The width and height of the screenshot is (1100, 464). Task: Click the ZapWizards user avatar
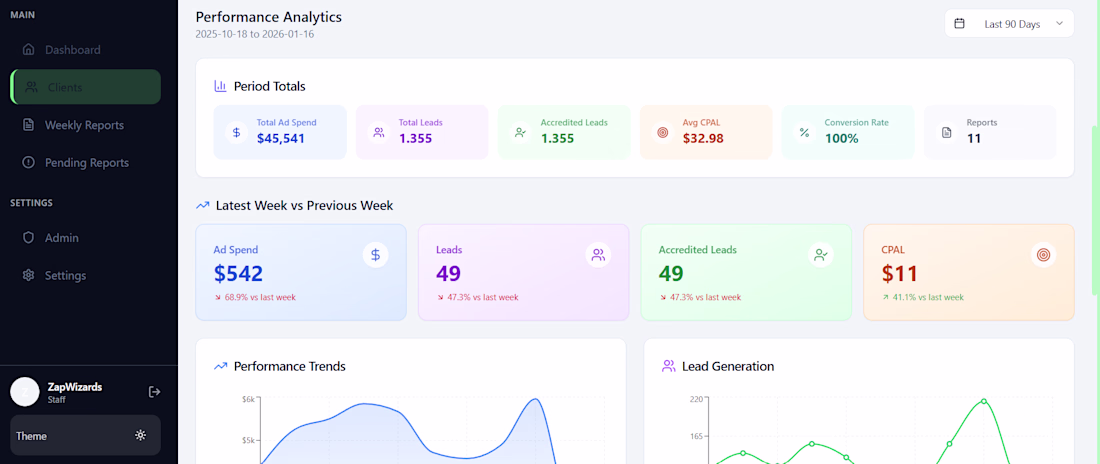tap(25, 392)
